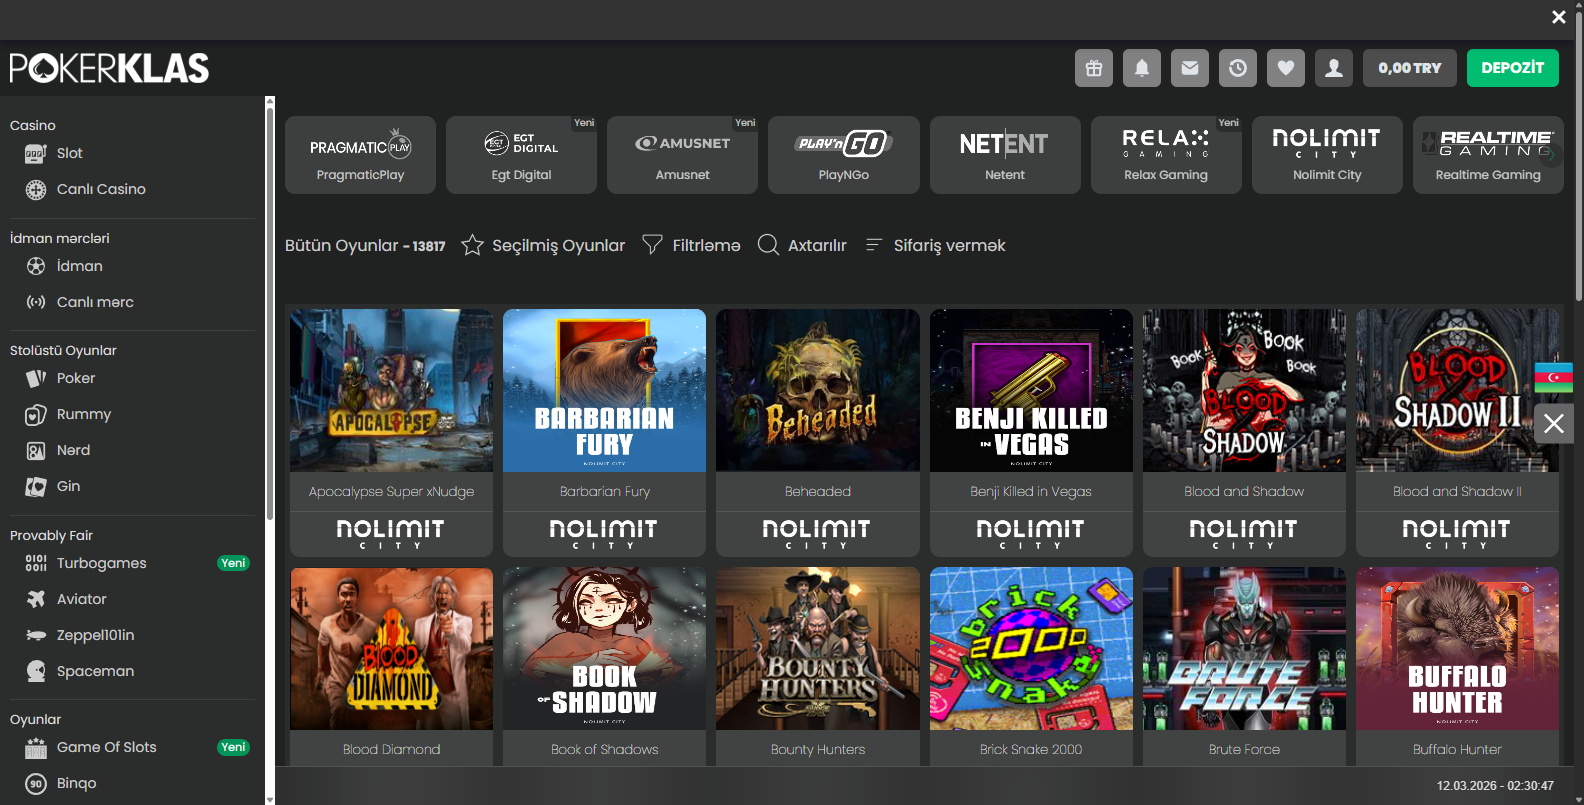Image resolution: width=1584 pixels, height=805 pixels.
Task: Open Book of Shadows game thumbnail
Action: point(604,649)
